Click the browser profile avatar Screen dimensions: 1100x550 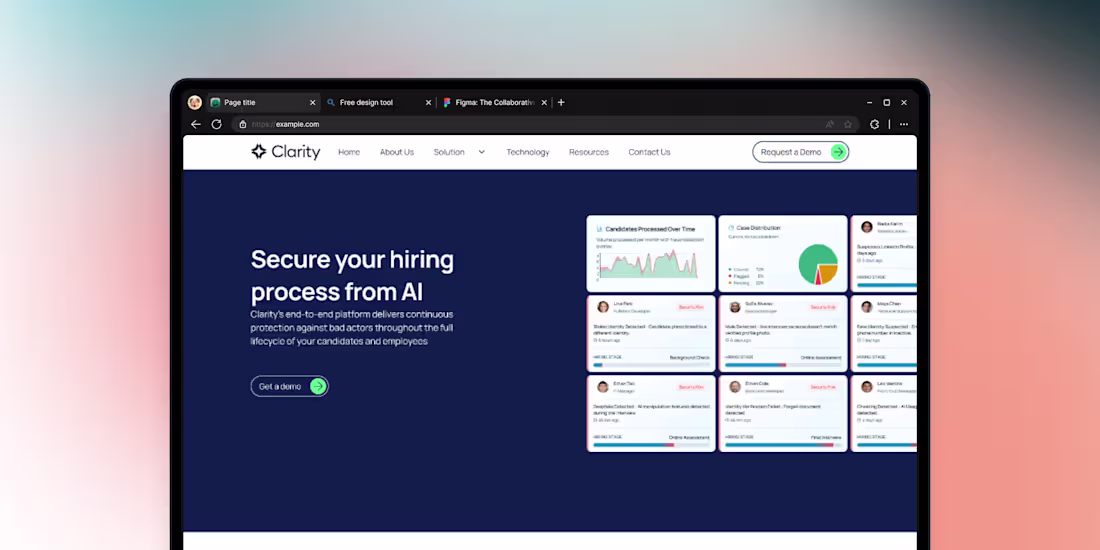pos(194,102)
